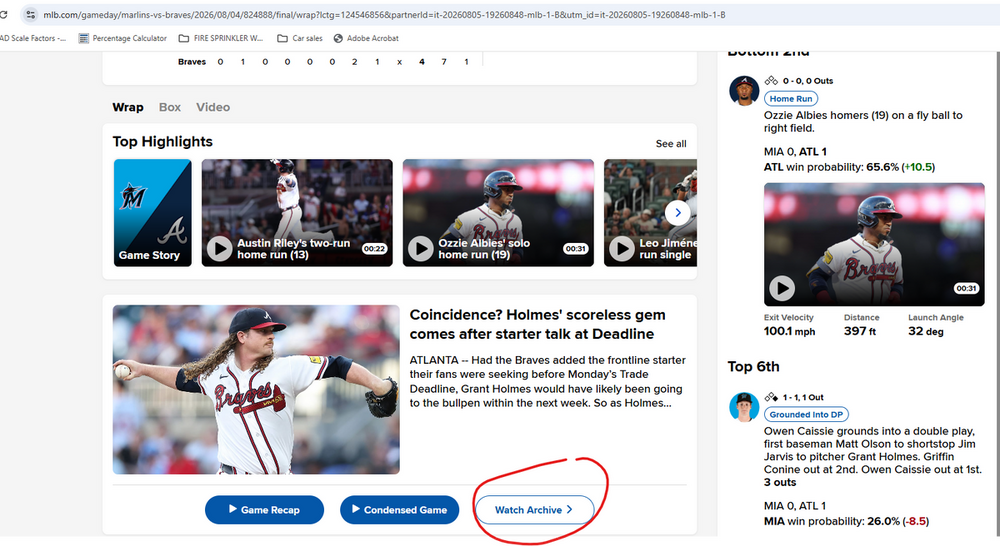Image resolution: width=1000 pixels, height=546 pixels.
Task: Switch to the Wrap tab
Action: (x=128, y=107)
